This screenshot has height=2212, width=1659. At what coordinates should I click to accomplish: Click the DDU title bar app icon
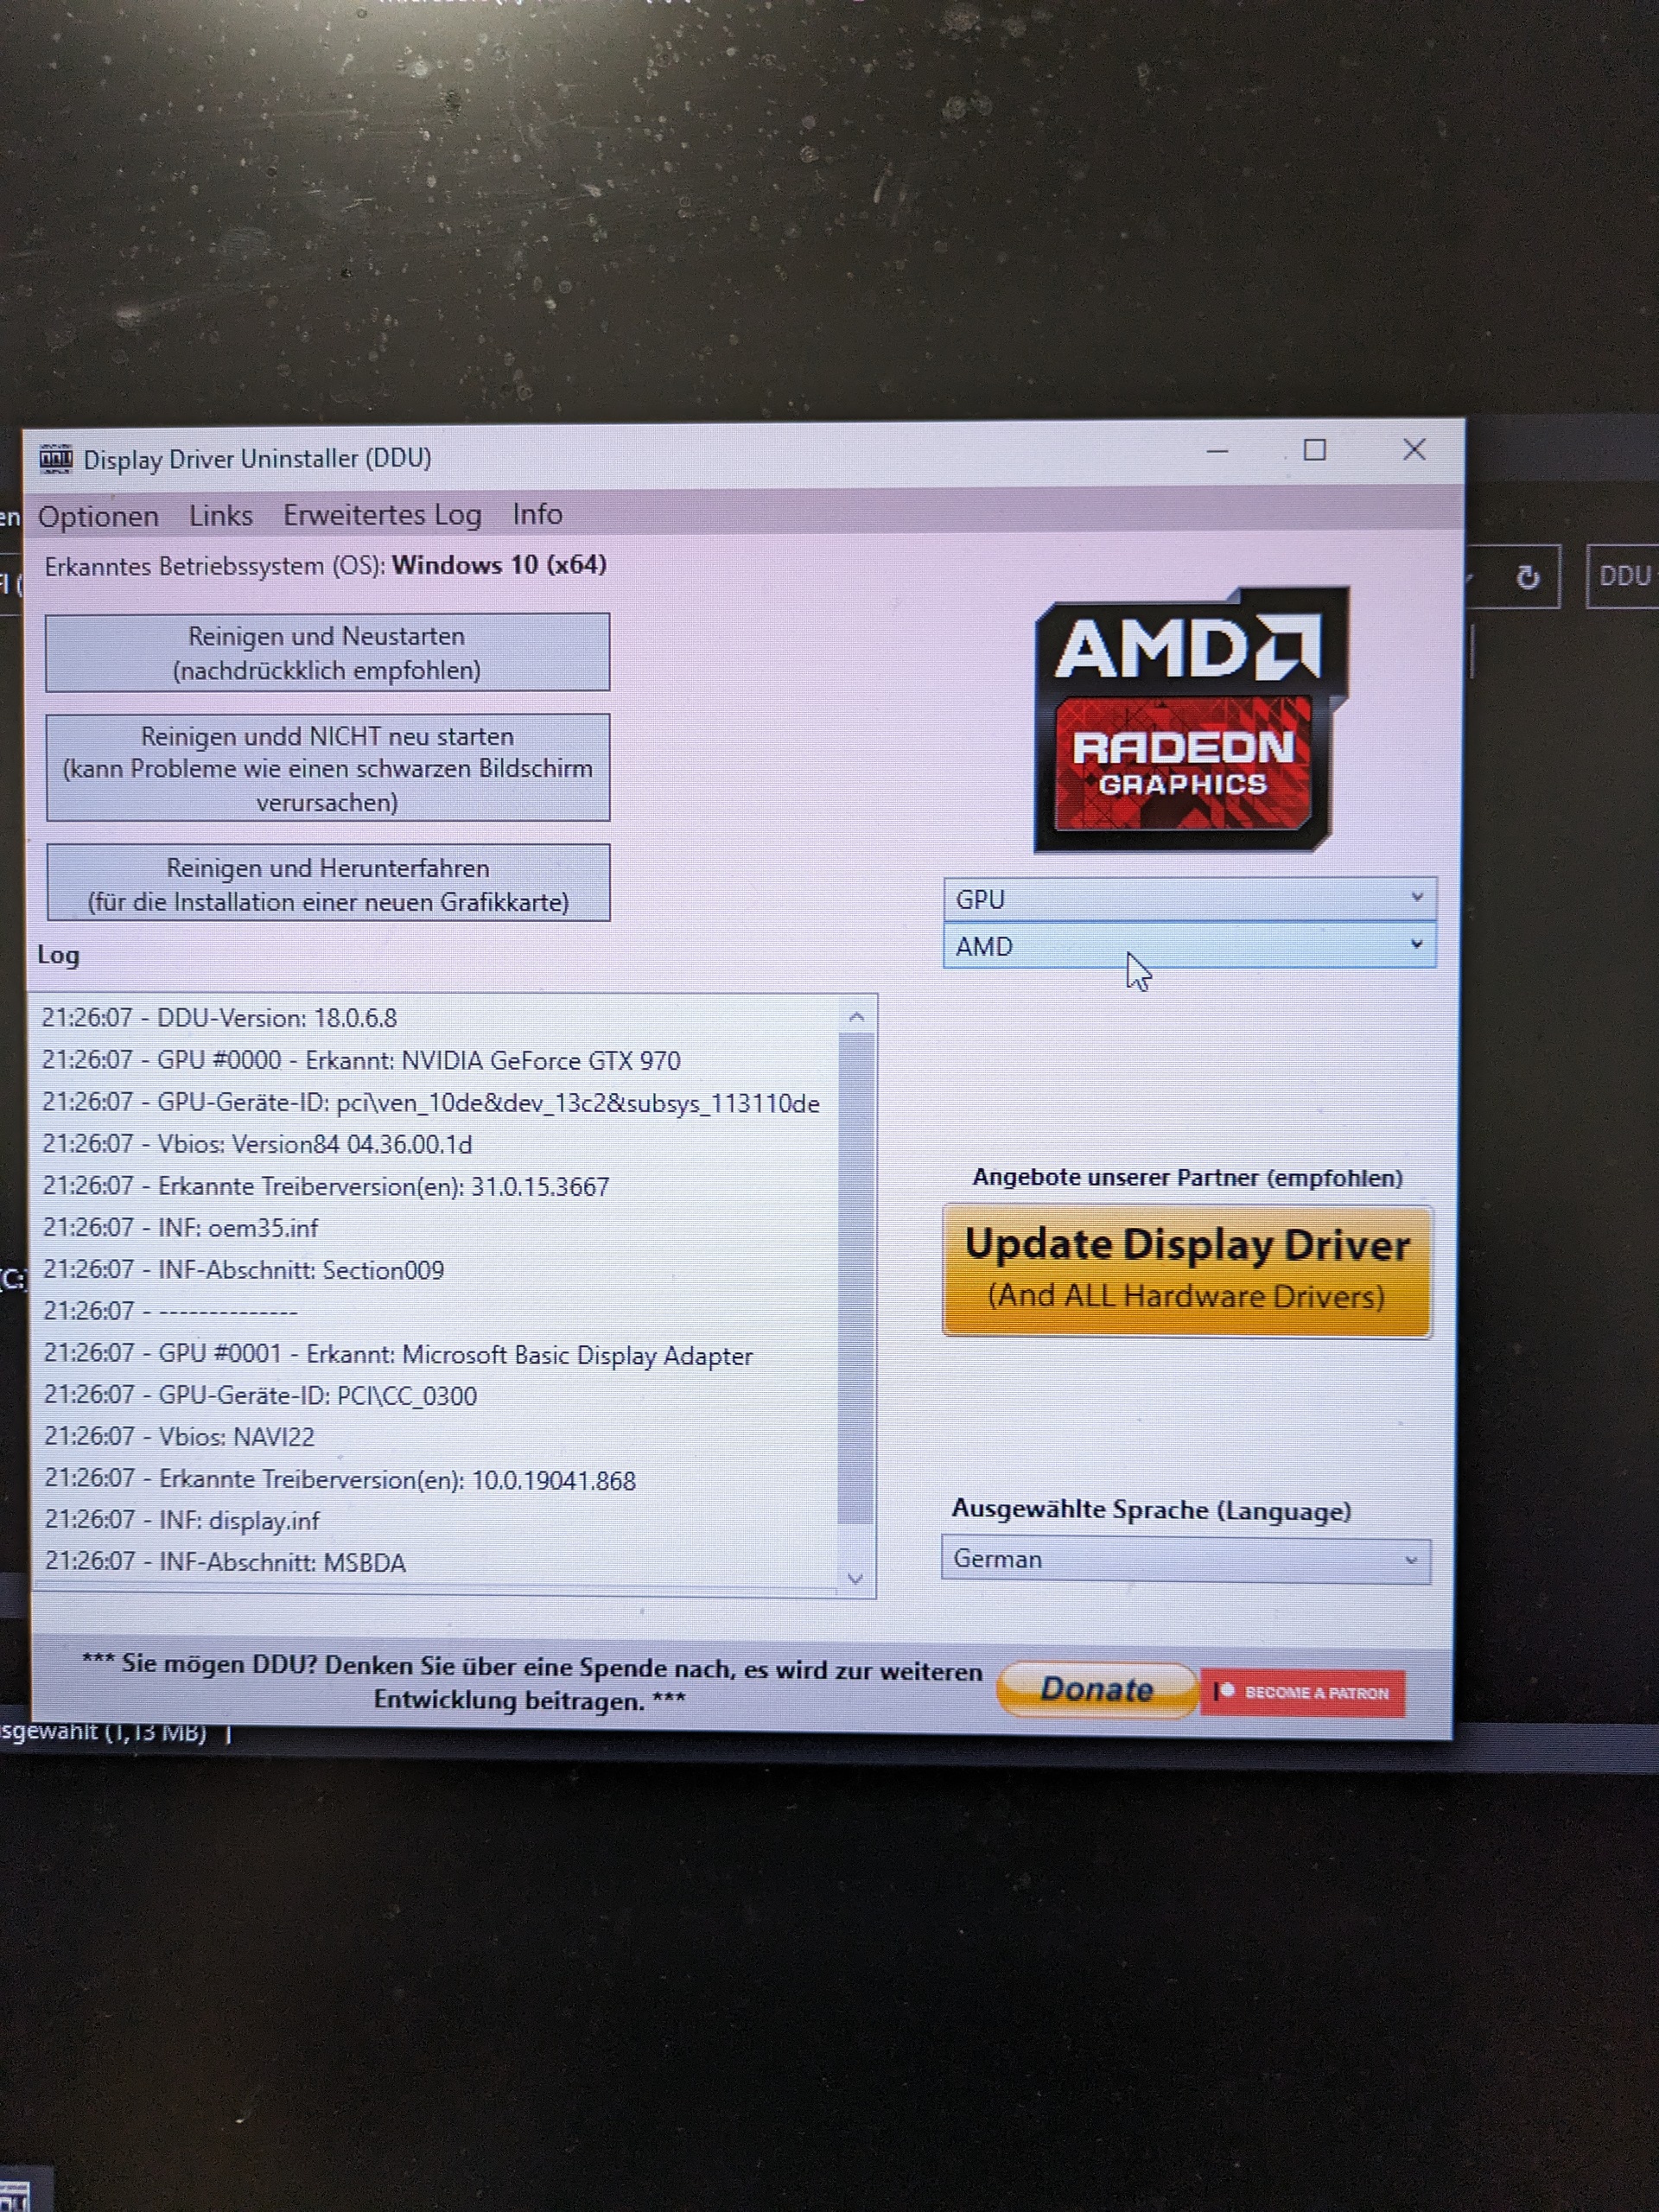point(56,459)
